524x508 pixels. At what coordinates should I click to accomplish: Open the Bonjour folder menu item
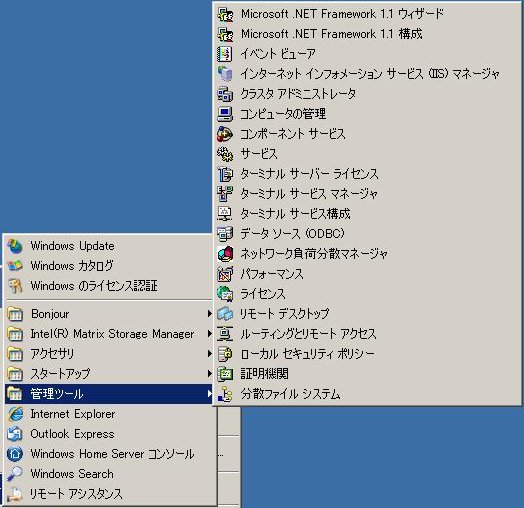pos(109,314)
